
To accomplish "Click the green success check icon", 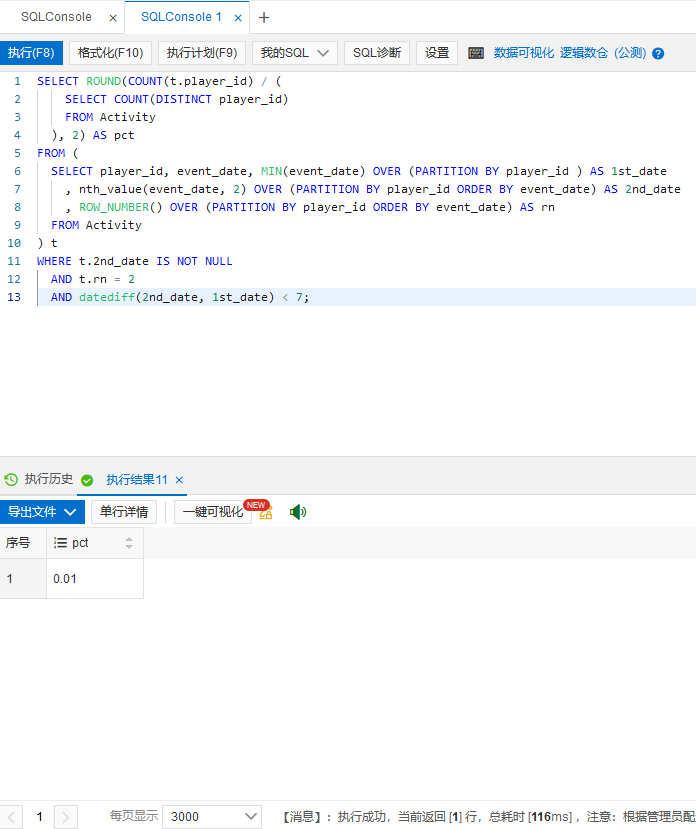I will point(87,480).
